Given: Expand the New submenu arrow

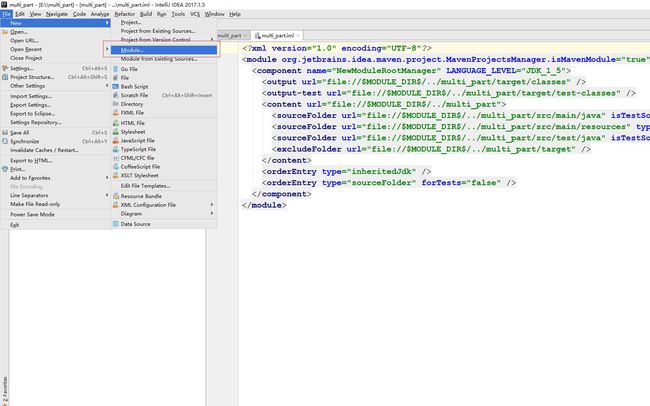Looking at the screenshot, I should tap(107, 23).
